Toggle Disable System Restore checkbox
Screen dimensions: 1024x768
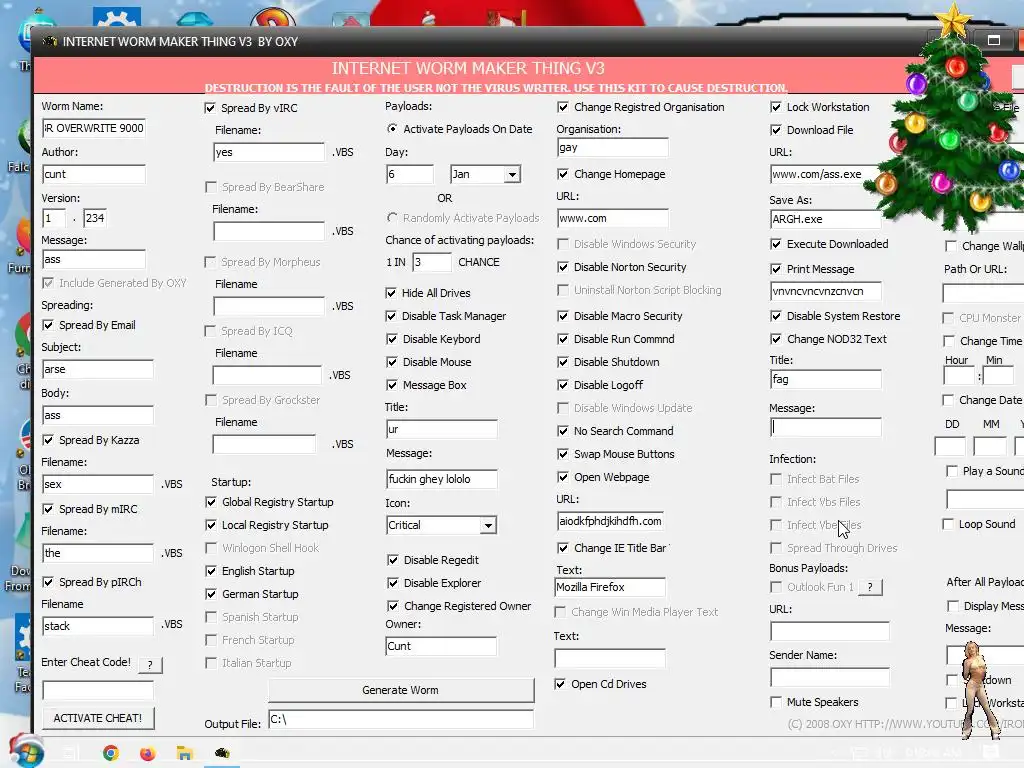click(775, 316)
